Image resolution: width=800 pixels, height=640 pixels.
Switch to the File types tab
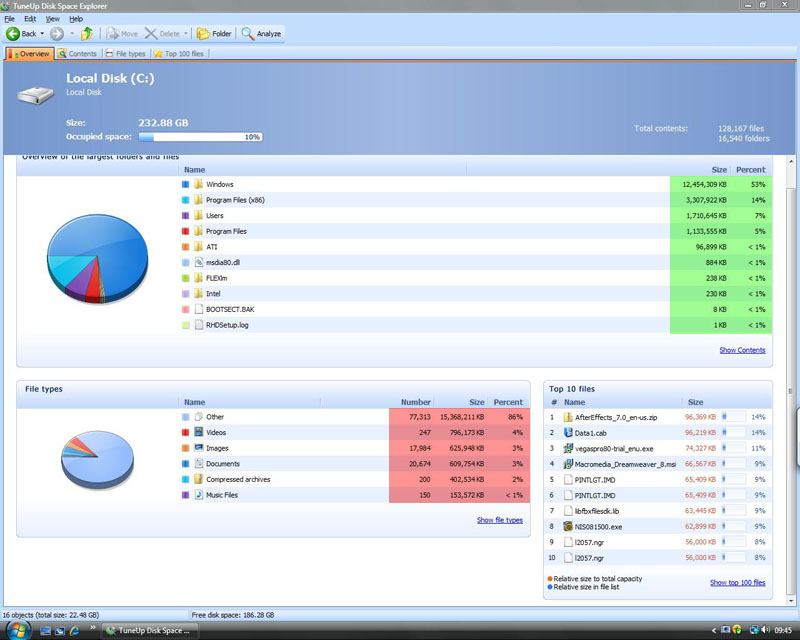coord(125,54)
